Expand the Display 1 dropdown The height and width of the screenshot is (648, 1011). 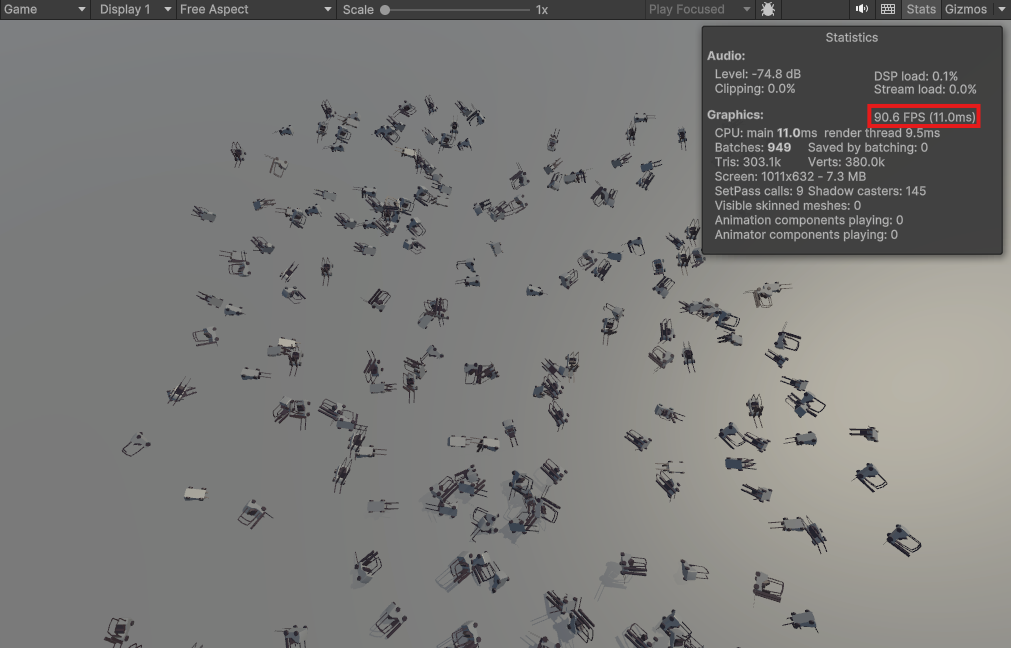pos(134,9)
